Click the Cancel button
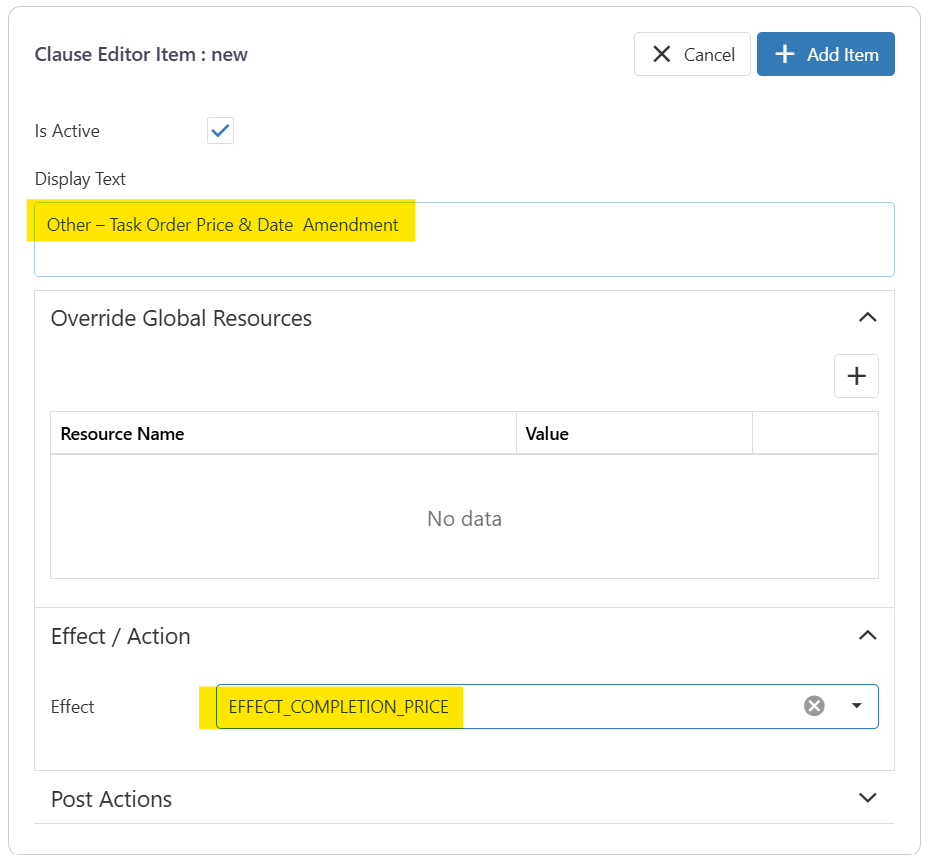This screenshot has width=935, height=857. [692, 54]
